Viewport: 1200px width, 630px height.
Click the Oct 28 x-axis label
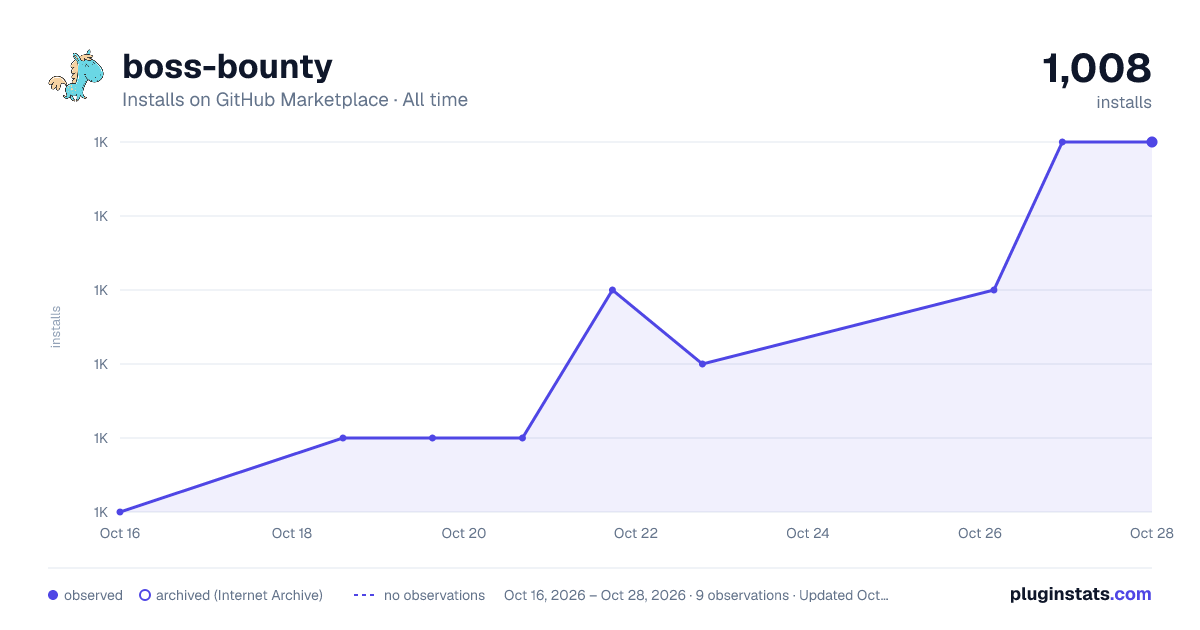tap(1150, 533)
